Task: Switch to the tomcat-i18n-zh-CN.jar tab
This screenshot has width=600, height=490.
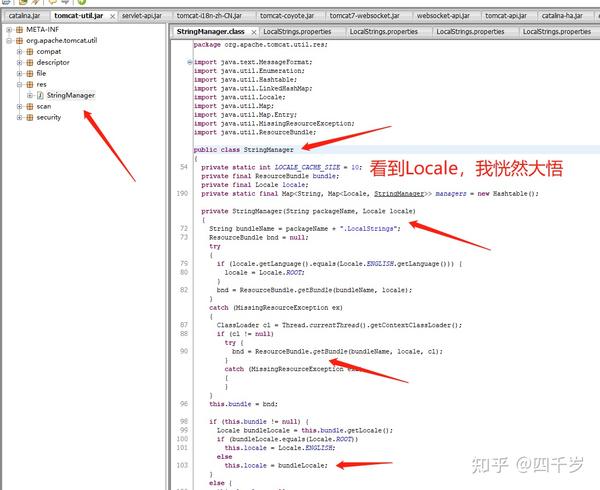Action: tap(209, 16)
